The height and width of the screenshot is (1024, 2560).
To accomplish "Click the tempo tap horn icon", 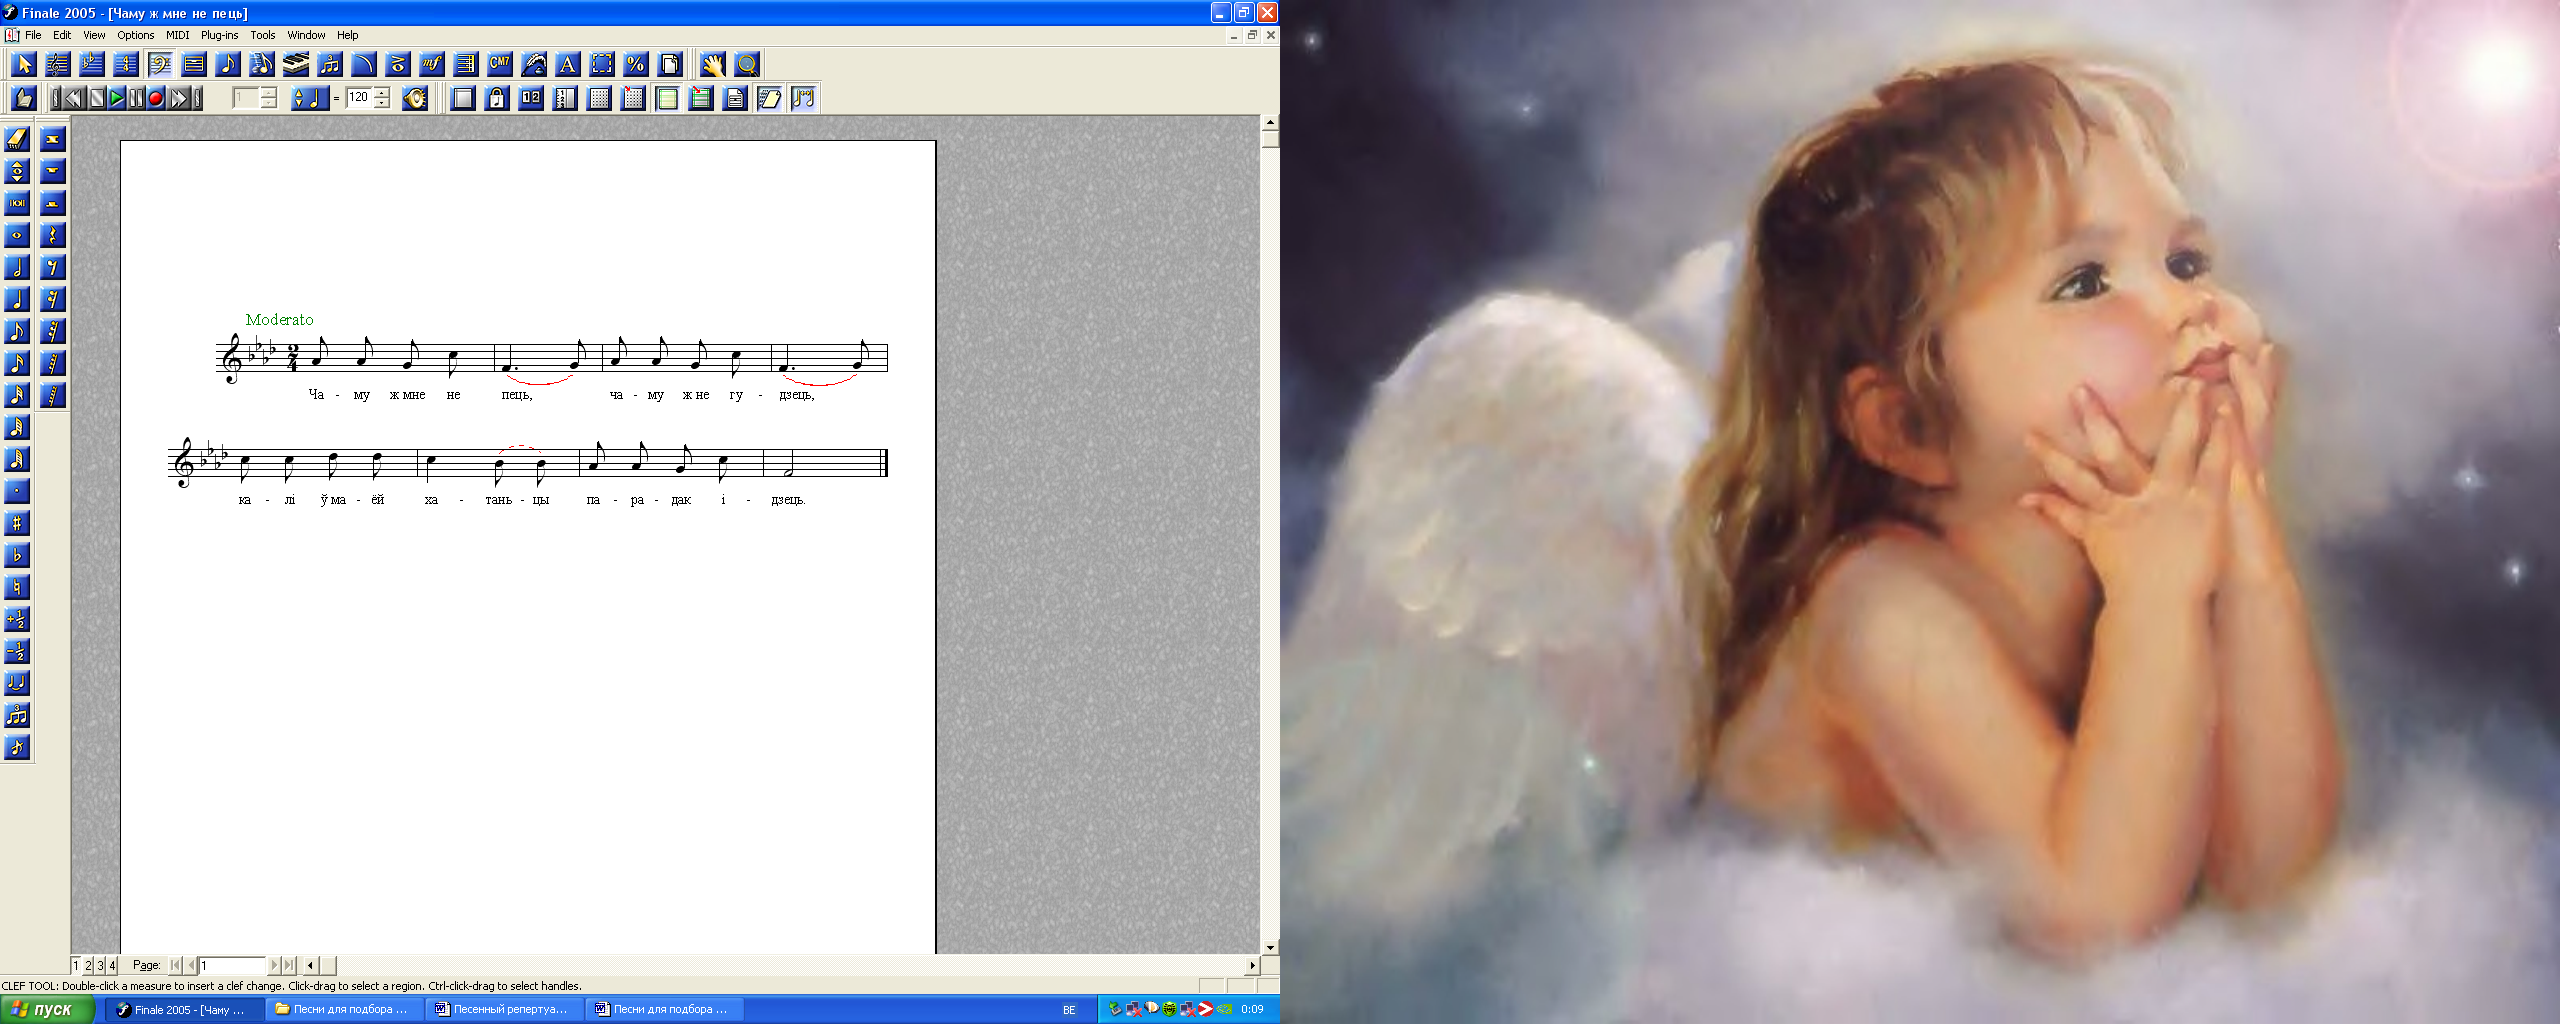I will click(415, 98).
